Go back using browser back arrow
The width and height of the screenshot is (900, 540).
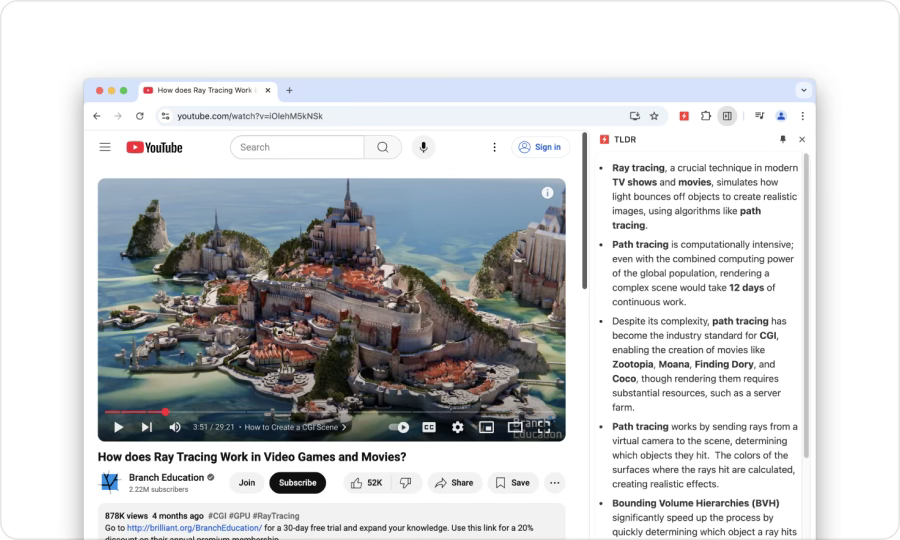pyautogui.click(x=96, y=116)
